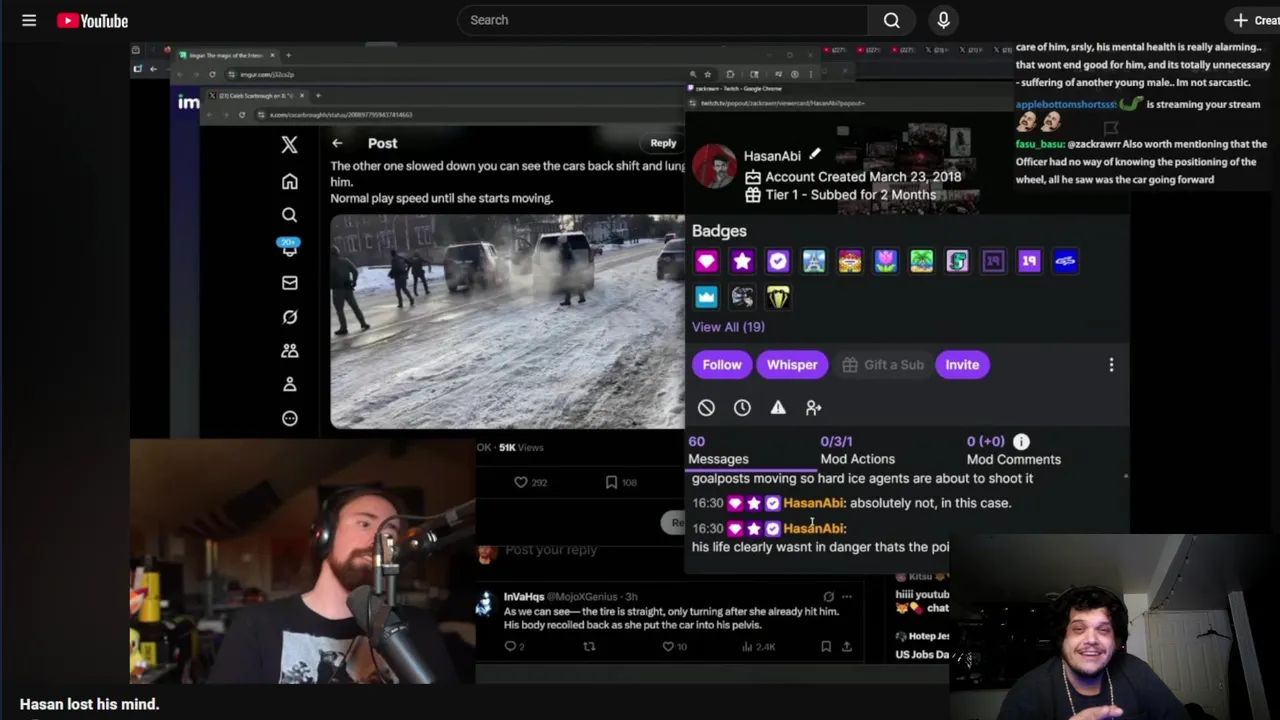Open View All (19) badges link
This screenshot has width=1280, height=720.
(728, 327)
